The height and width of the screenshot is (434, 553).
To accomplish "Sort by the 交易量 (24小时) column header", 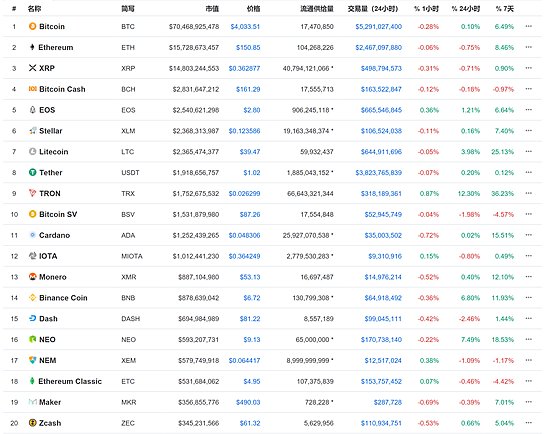I will tap(372, 8).
